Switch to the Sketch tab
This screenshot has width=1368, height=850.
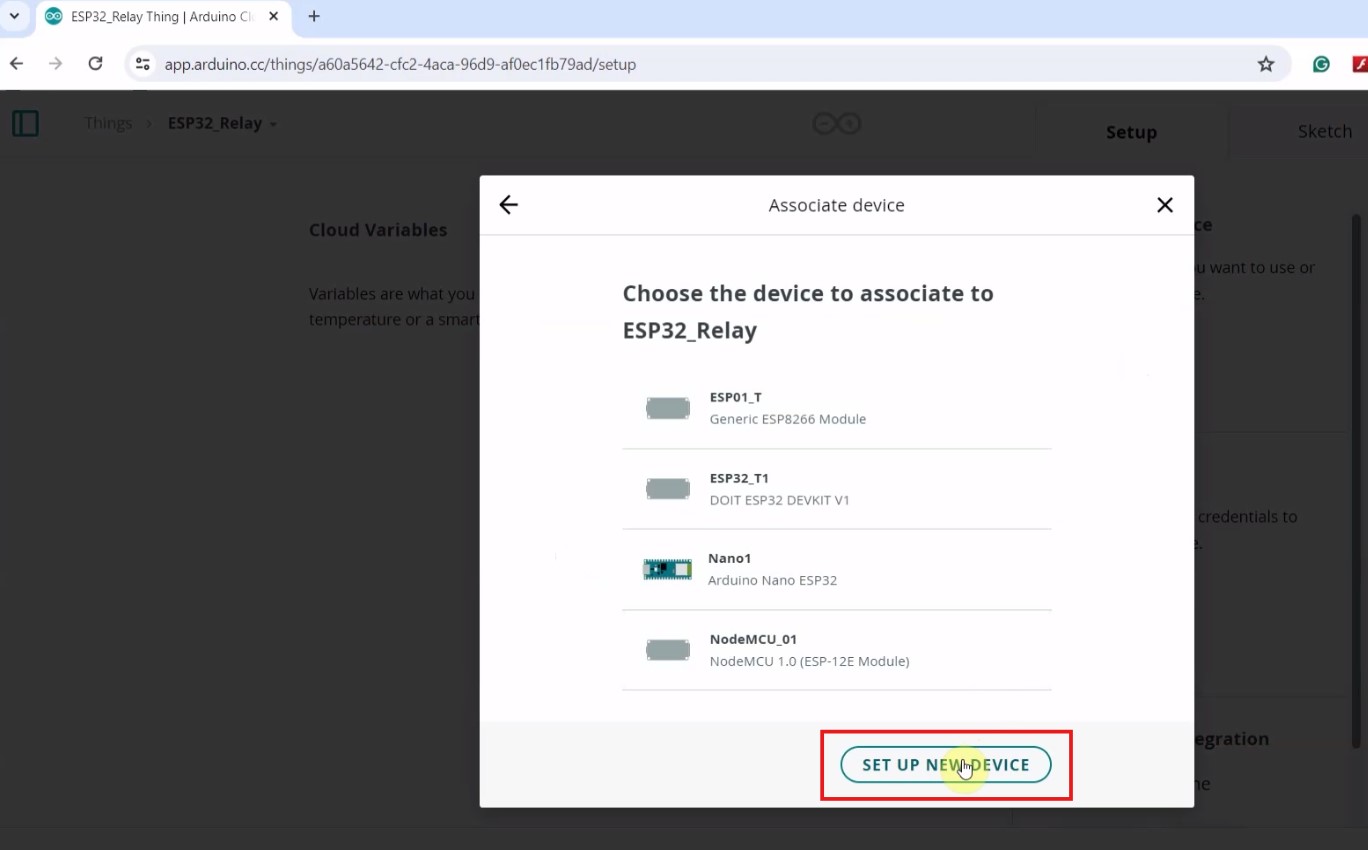coord(1324,131)
